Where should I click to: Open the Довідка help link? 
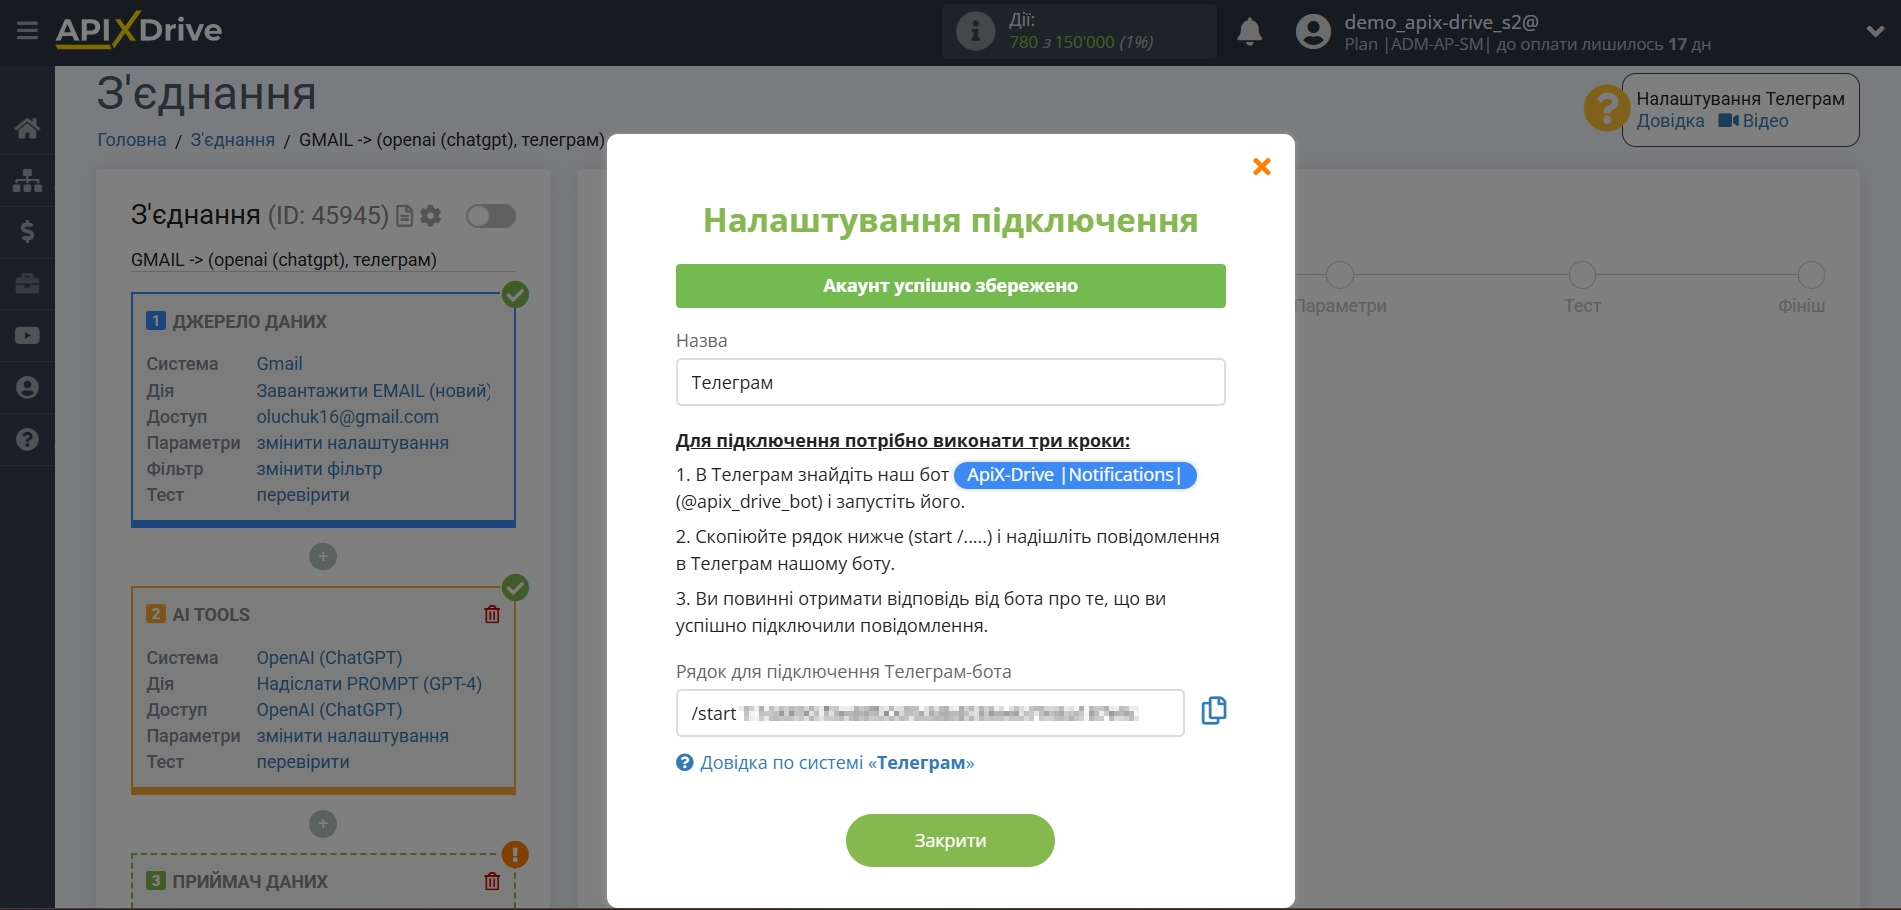1670,121
